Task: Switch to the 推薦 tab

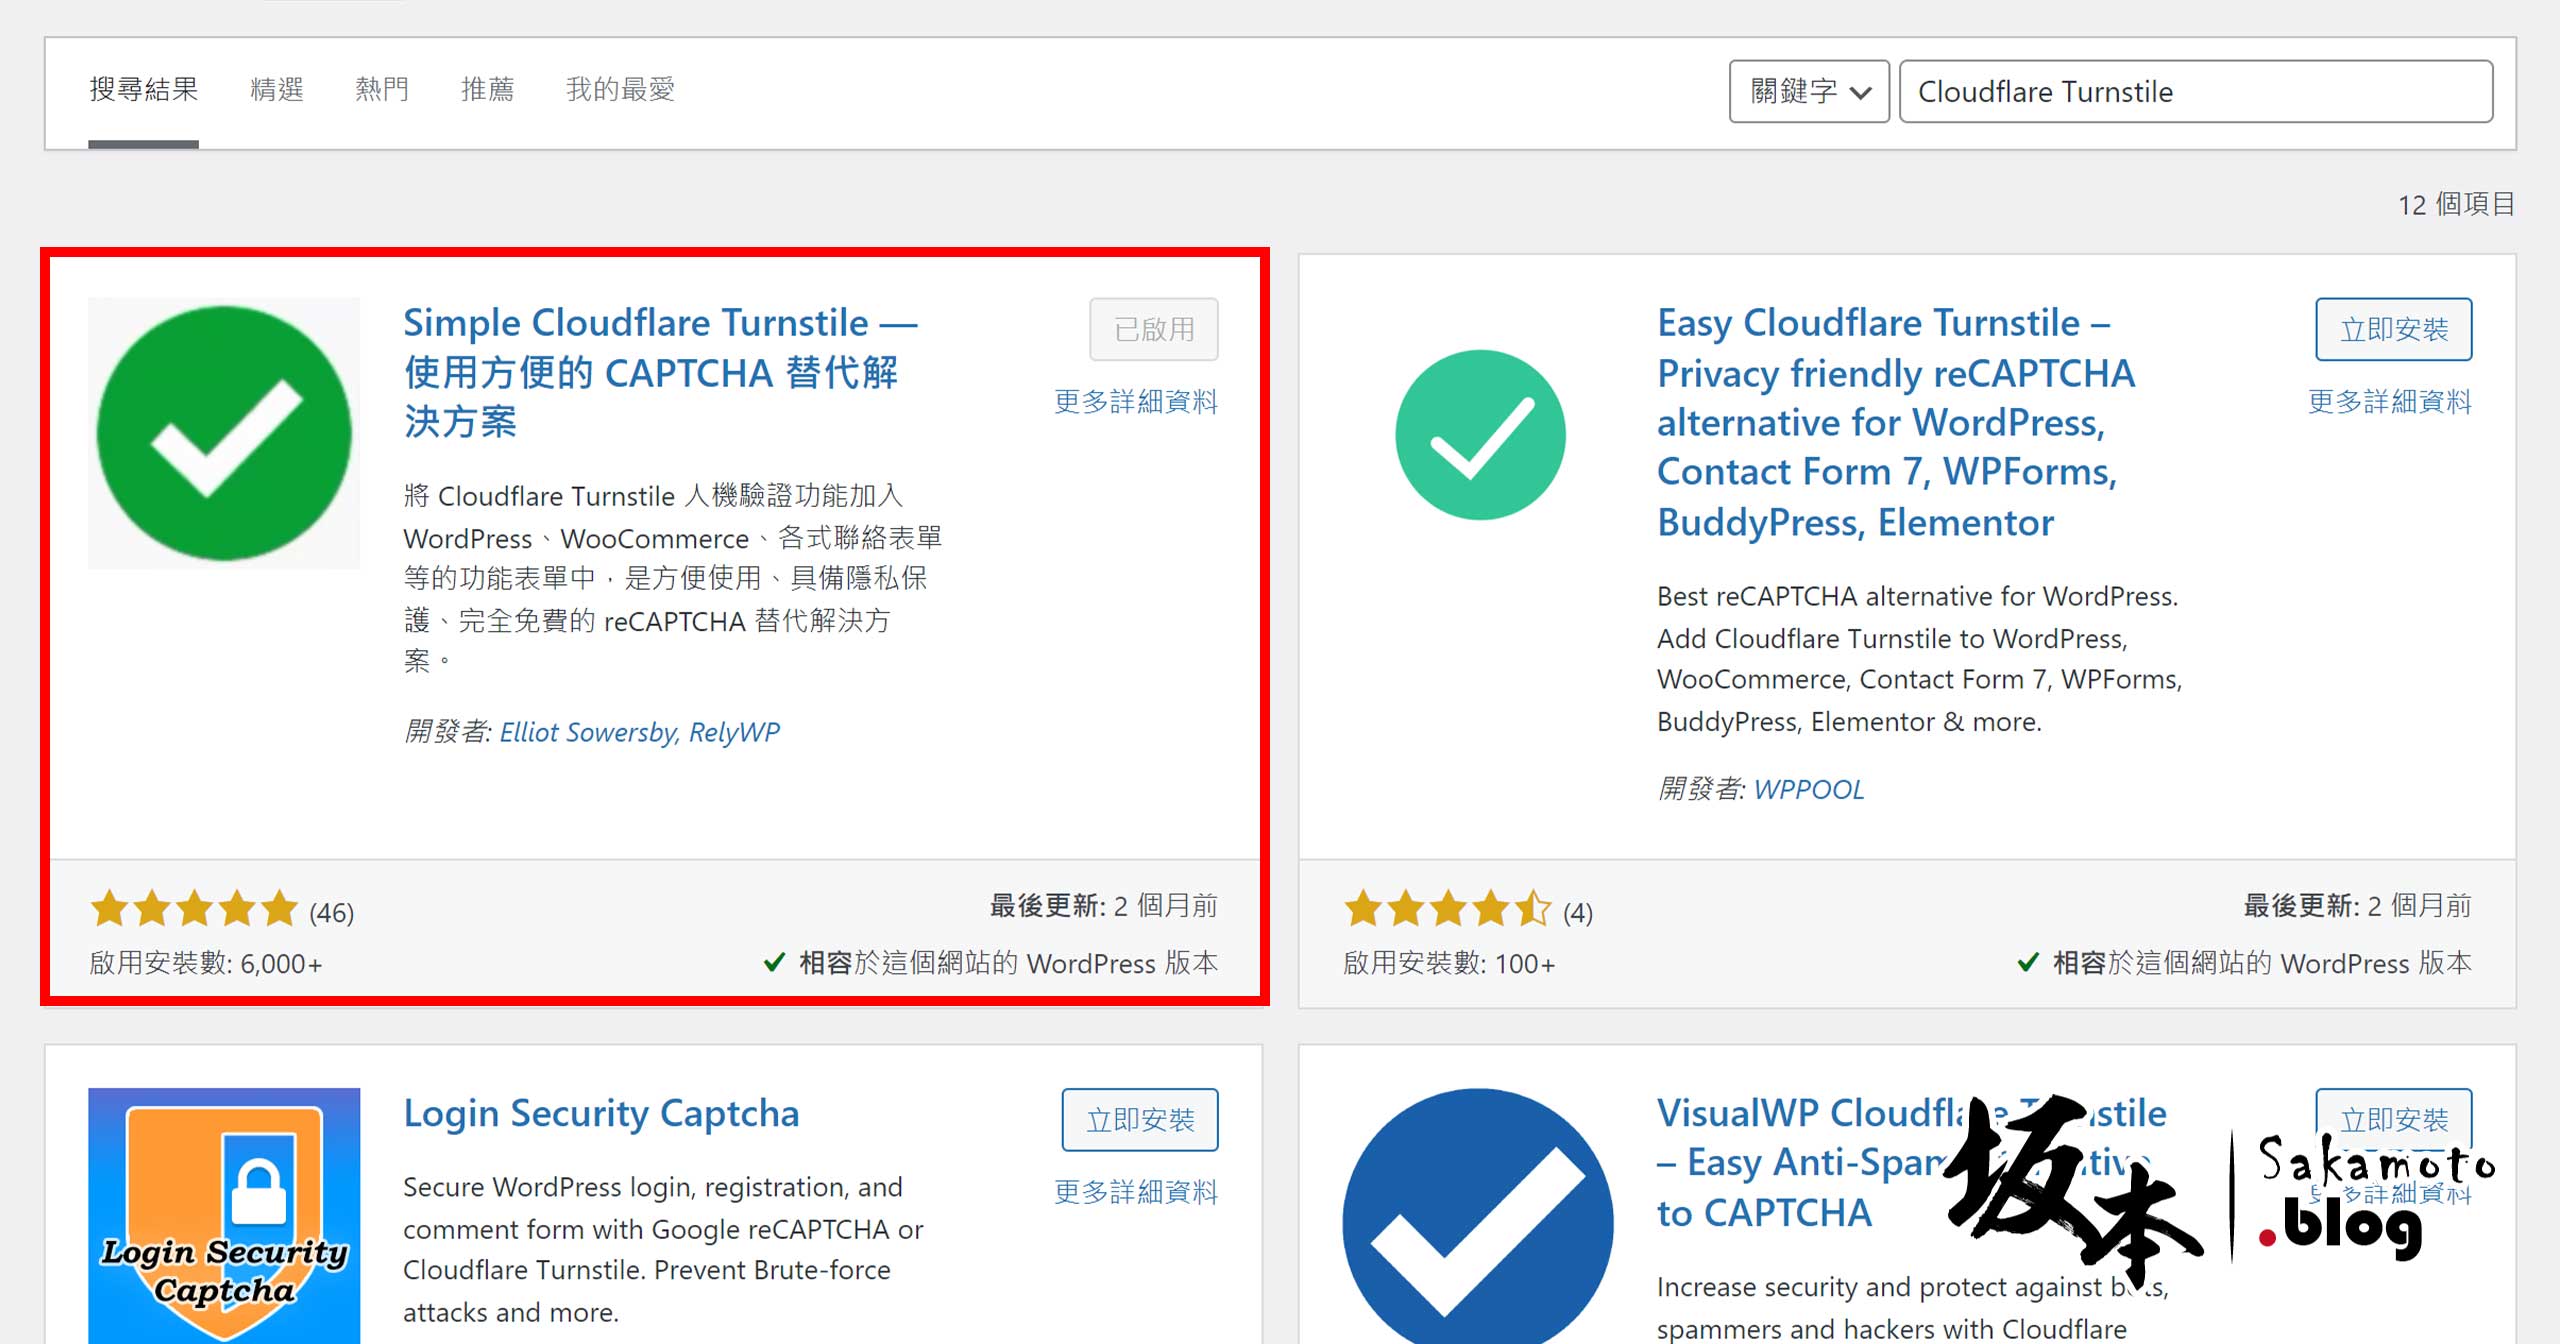Action: tap(487, 90)
